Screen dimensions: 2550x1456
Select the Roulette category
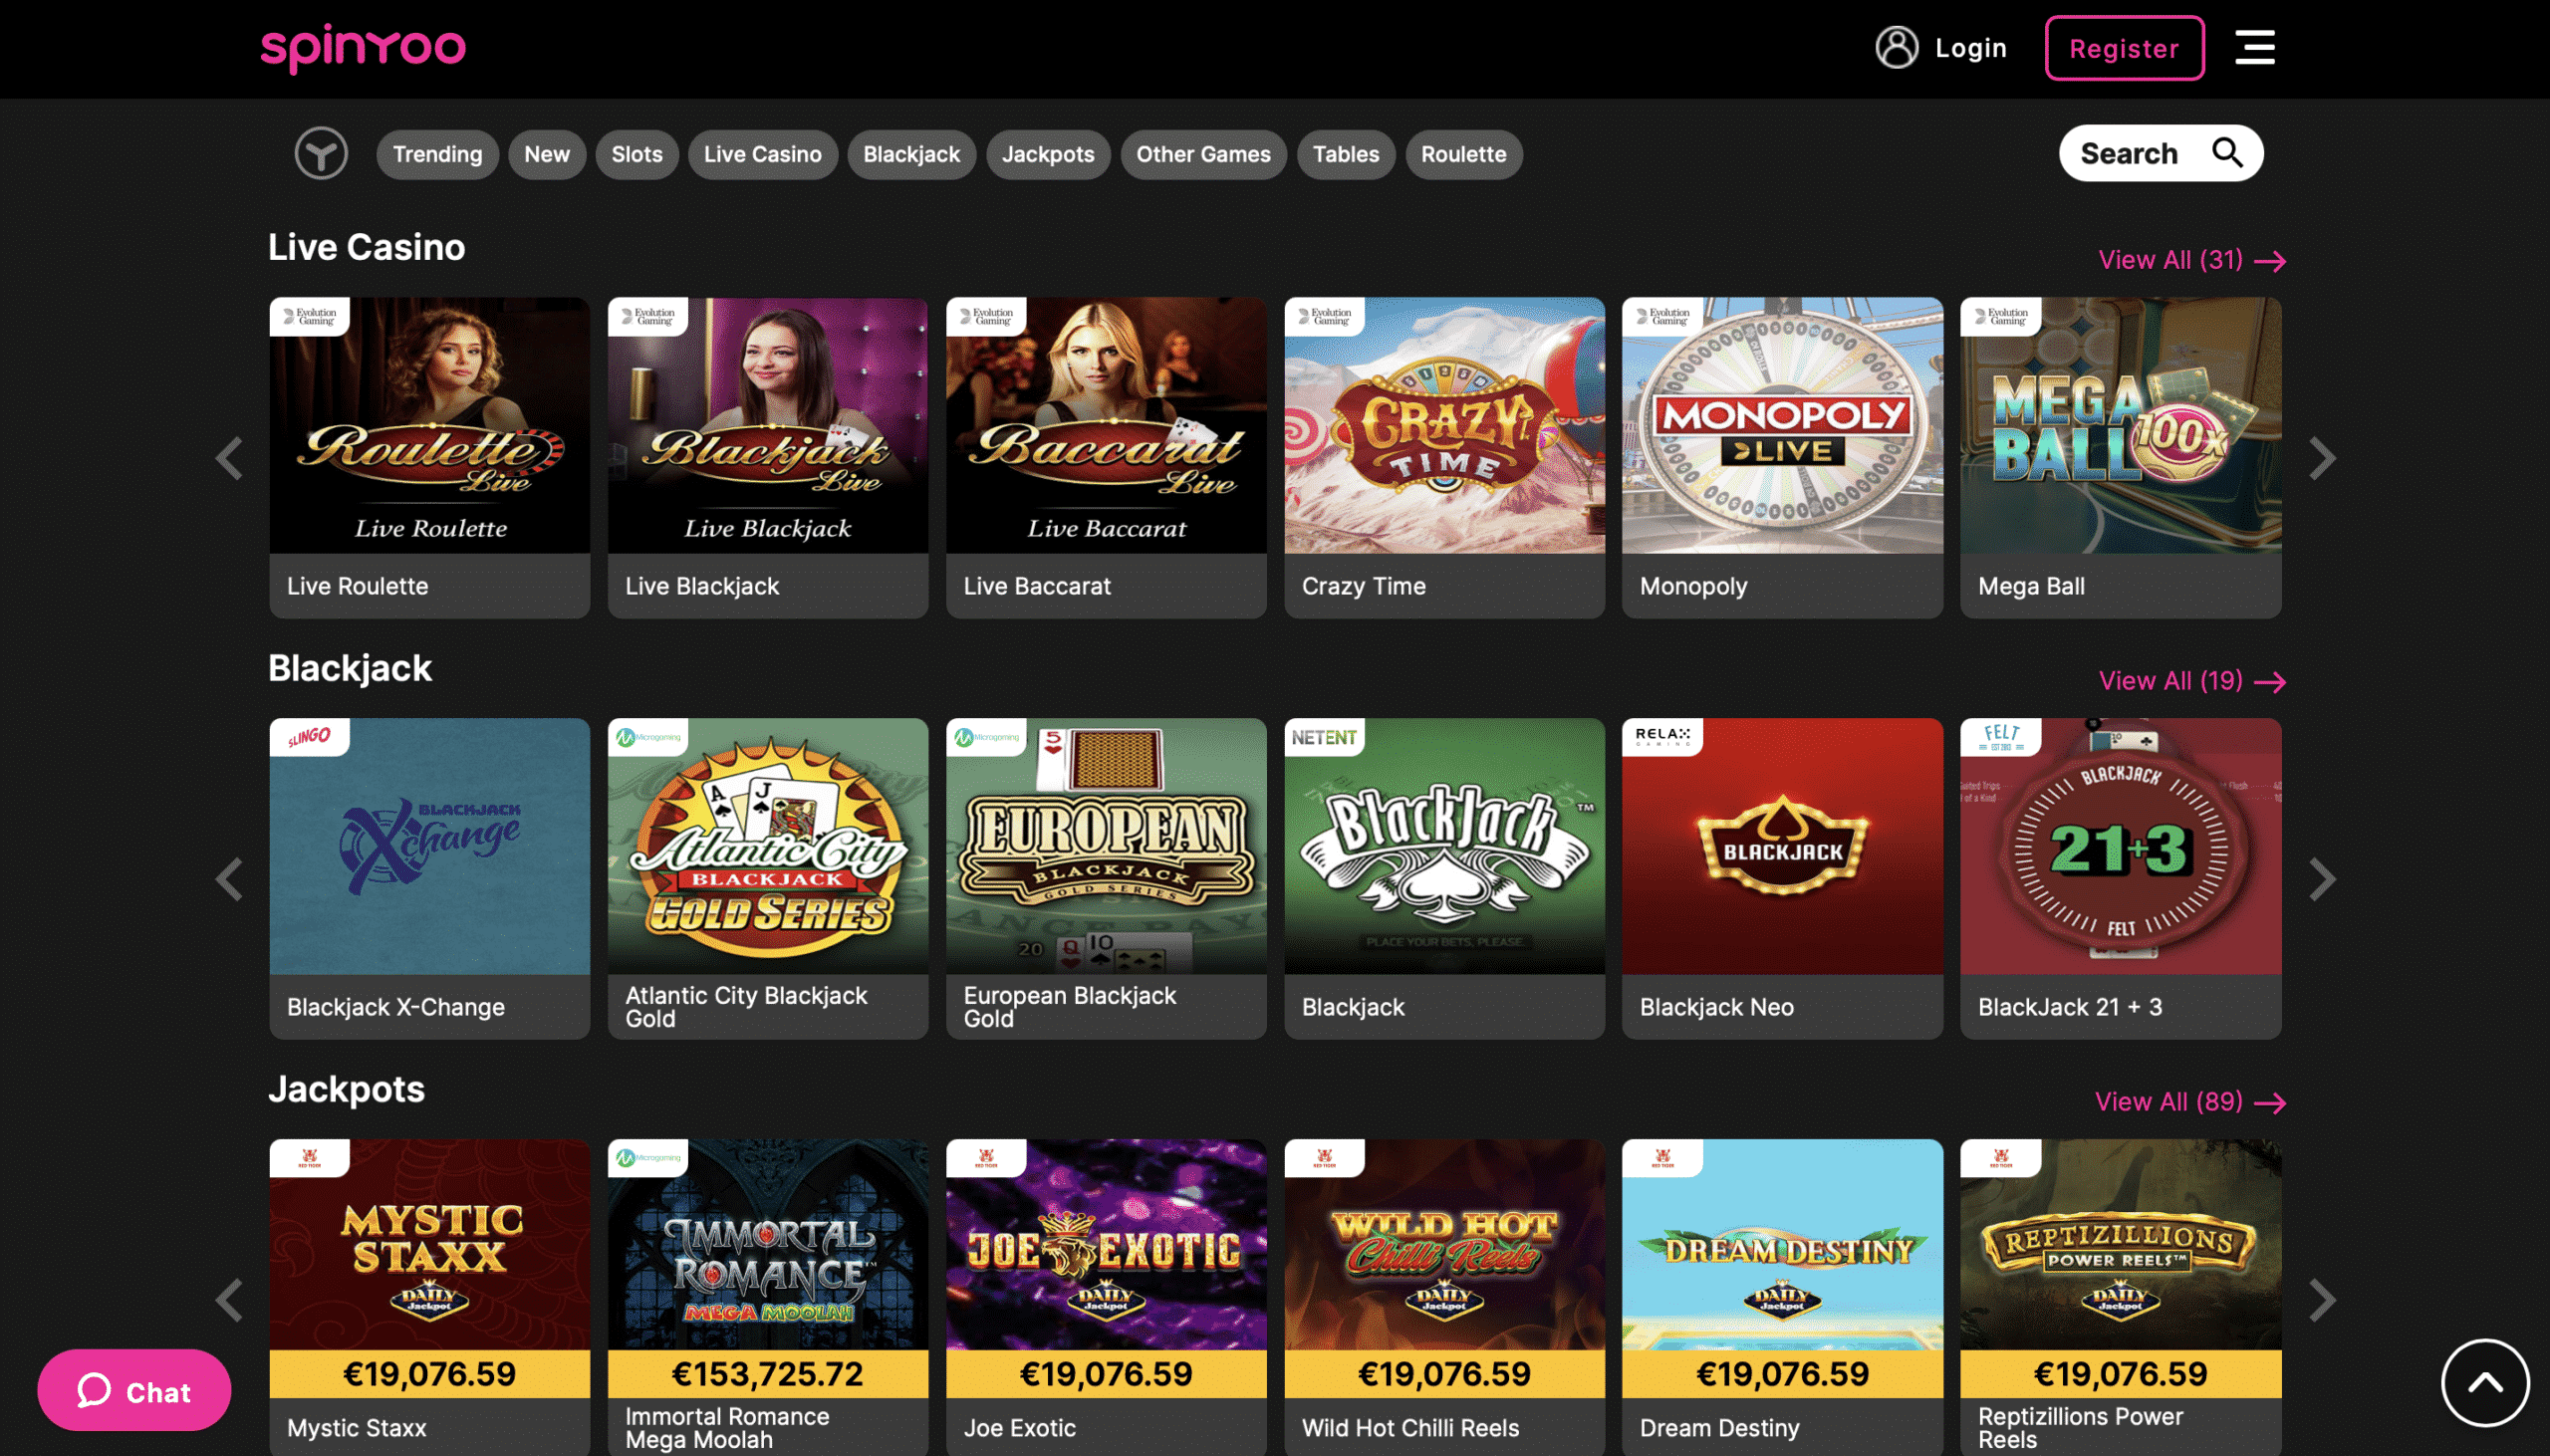pos(1463,154)
